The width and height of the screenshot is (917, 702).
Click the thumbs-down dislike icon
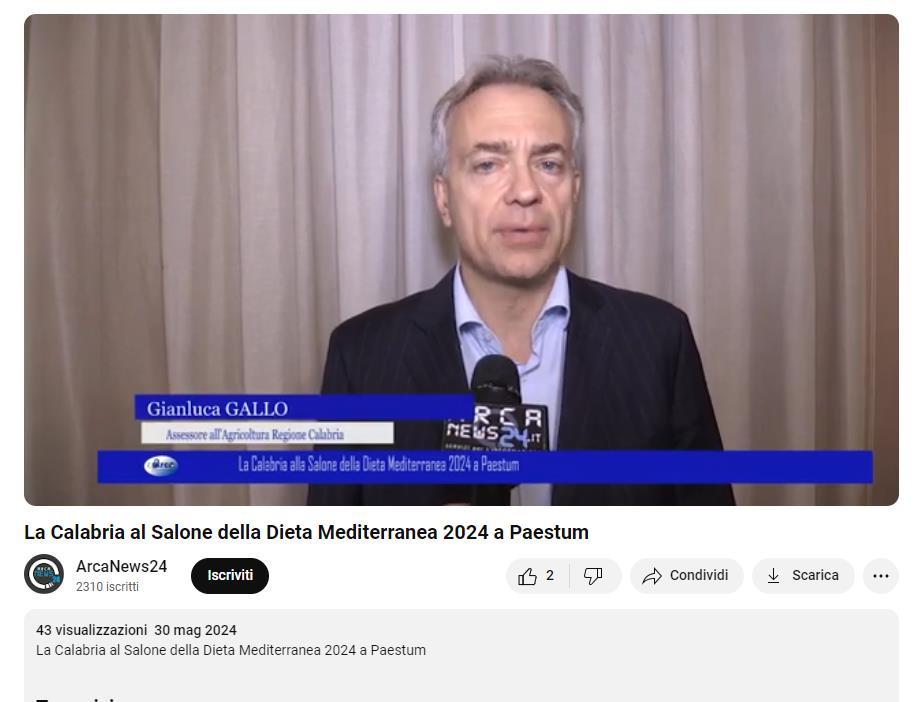pyautogui.click(x=593, y=576)
